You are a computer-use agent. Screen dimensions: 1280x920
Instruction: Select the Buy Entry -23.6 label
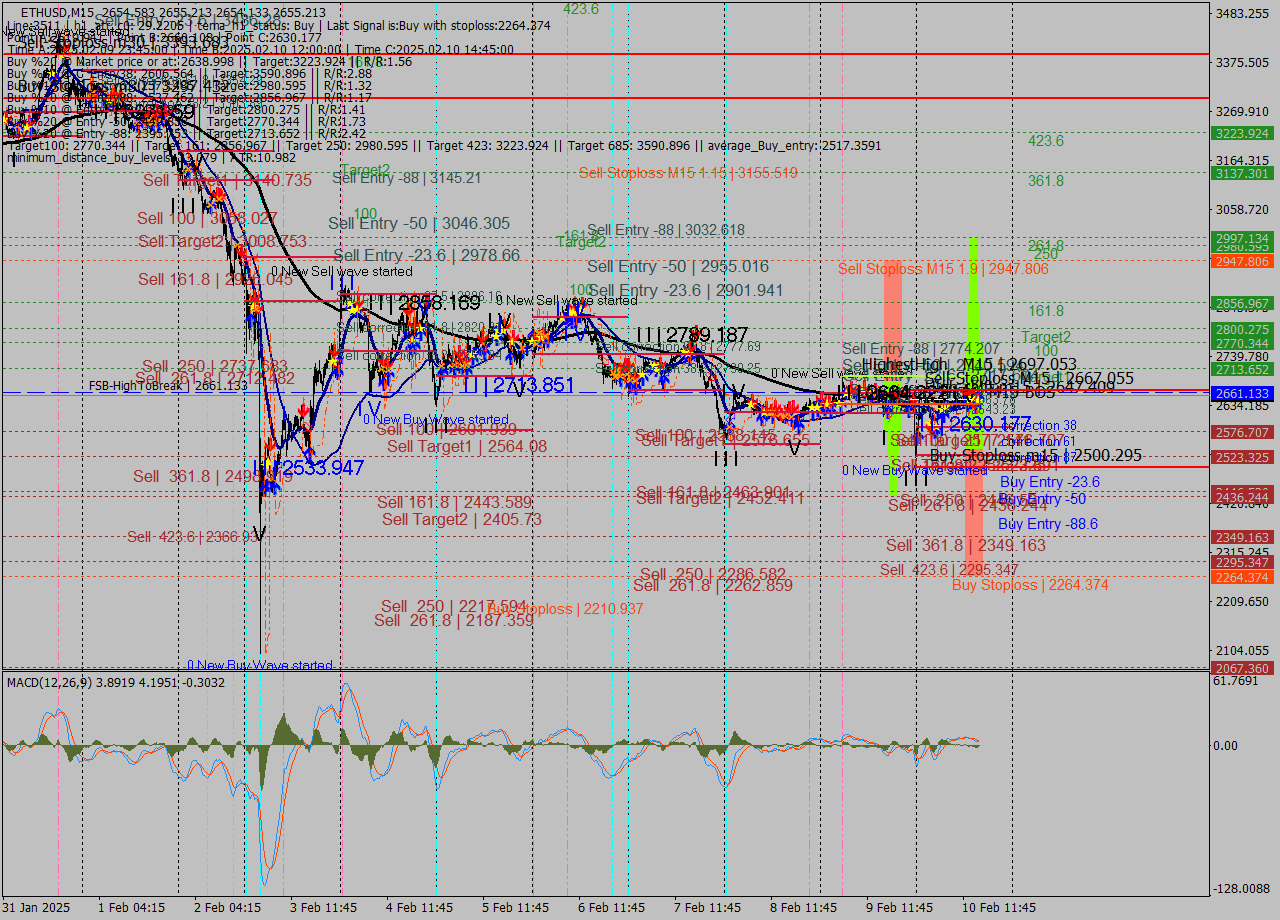point(1049,482)
